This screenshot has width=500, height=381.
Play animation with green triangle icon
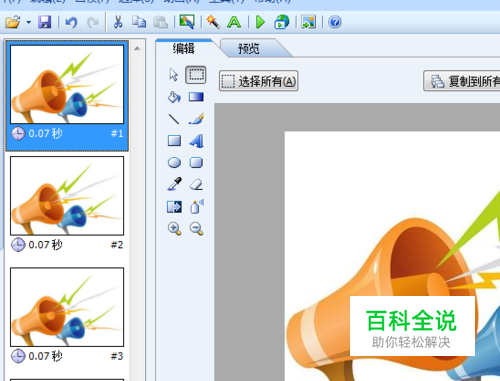pyautogui.click(x=260, y=22)
